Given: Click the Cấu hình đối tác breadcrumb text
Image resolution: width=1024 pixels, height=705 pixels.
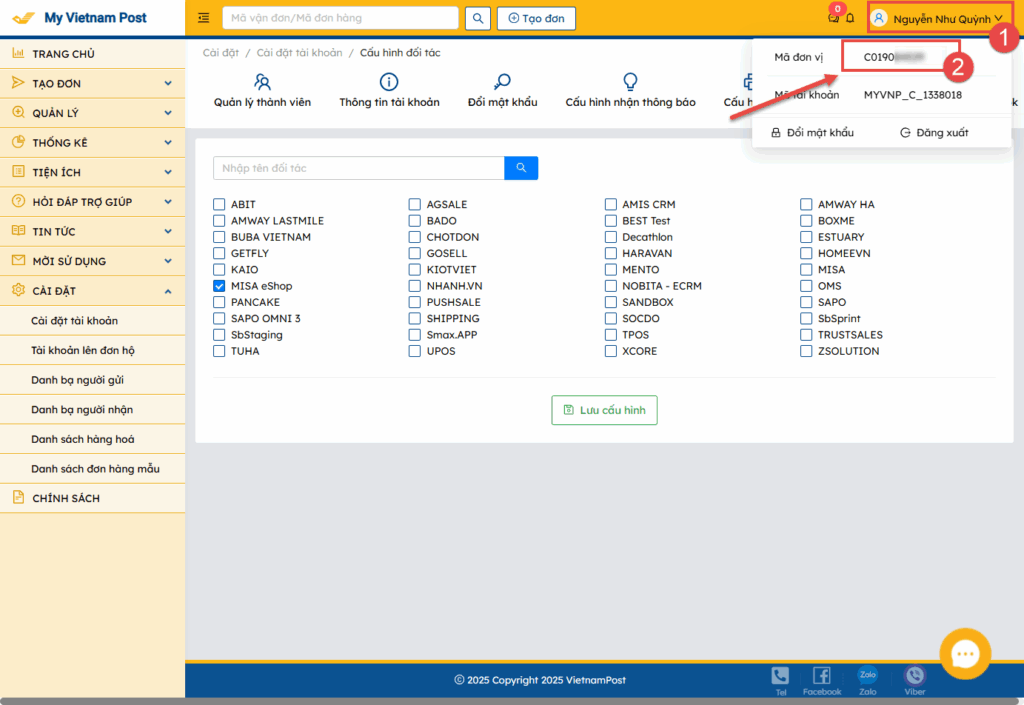Looking at the screenshot, I should click(x=400, y=52).
